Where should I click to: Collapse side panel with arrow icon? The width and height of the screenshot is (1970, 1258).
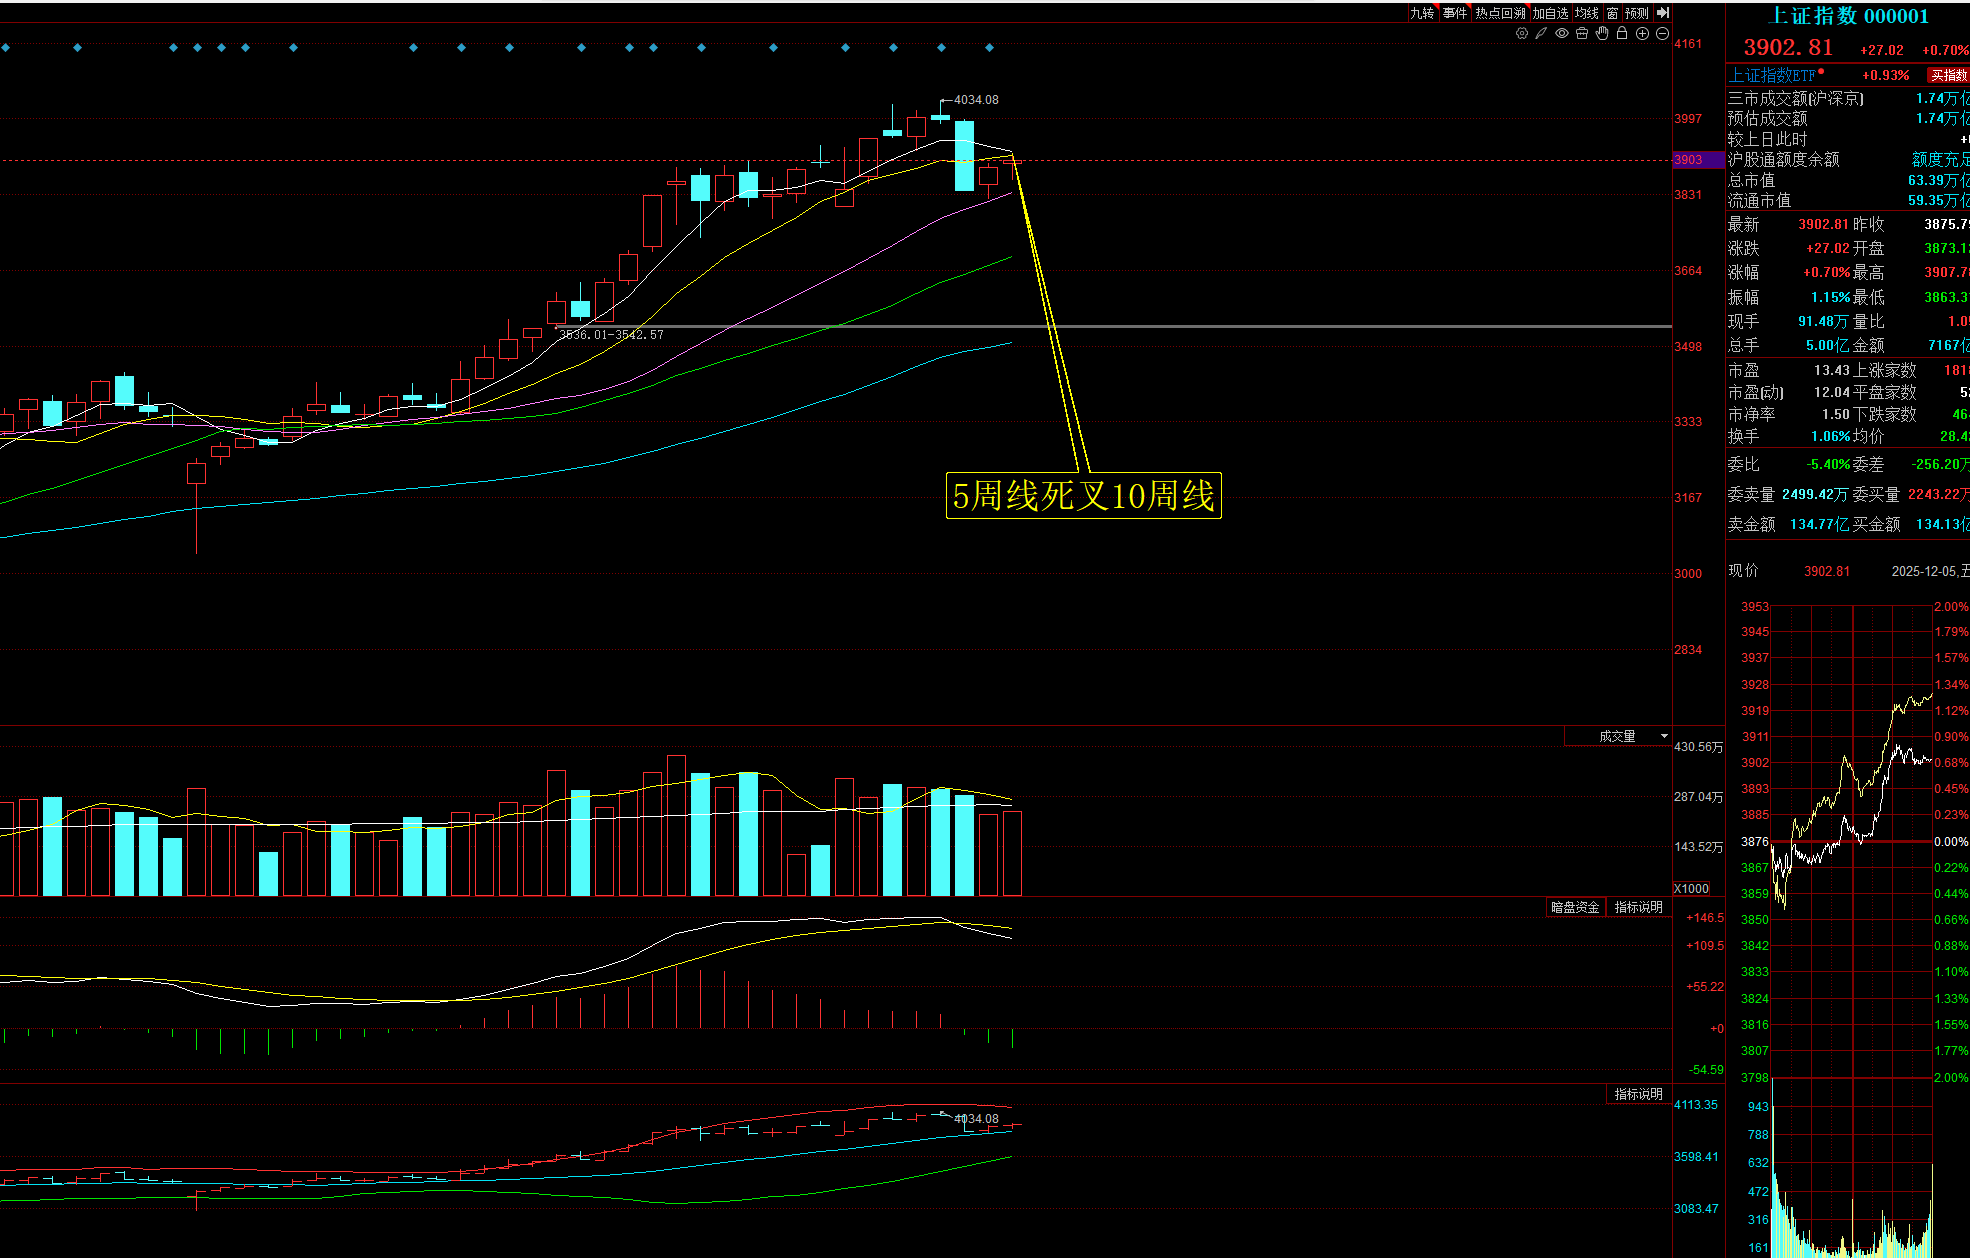pyautogui.click(x=1662, y=13)
